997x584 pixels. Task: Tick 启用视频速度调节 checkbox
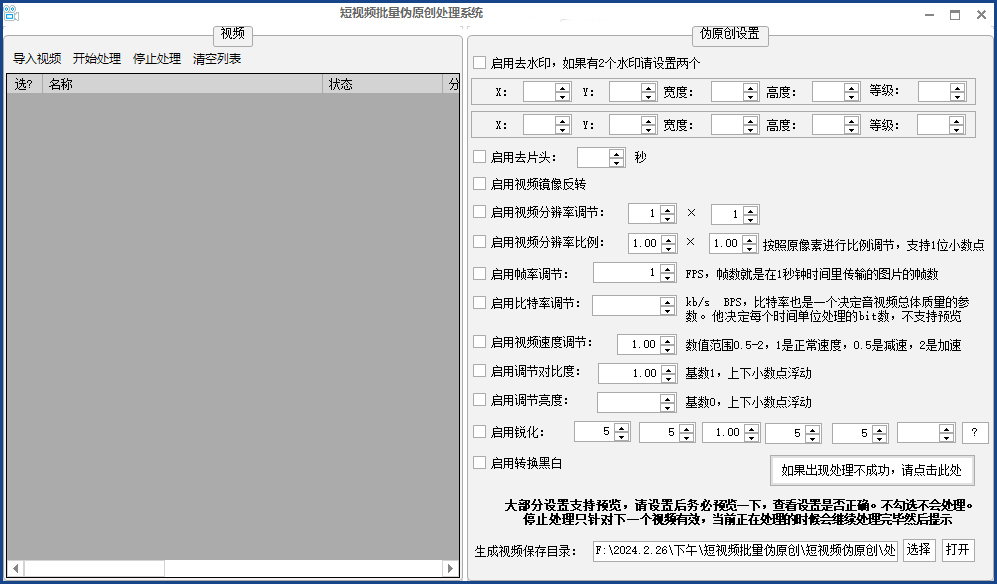tap(479, 342)
